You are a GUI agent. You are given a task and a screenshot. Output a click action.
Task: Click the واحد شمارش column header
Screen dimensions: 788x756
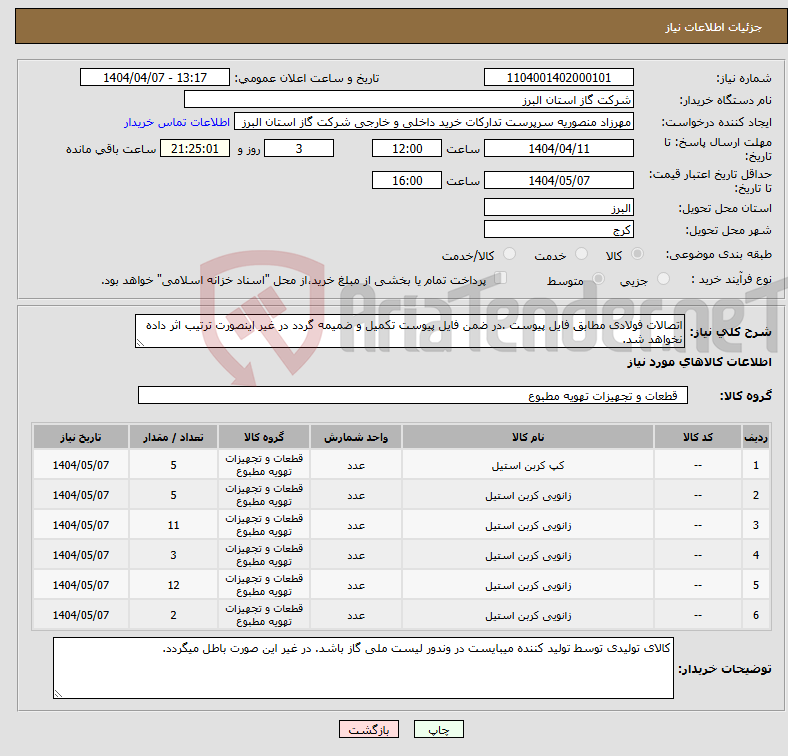[x=356, y=437]
